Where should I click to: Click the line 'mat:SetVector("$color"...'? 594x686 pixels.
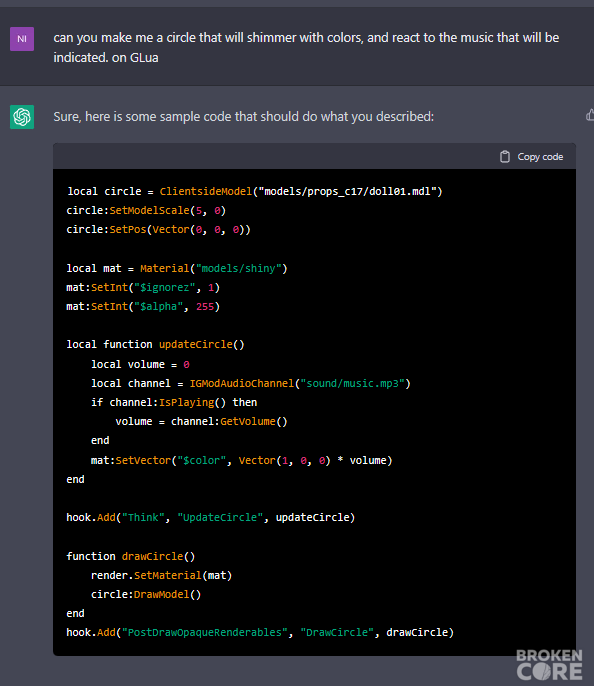coord(241,461)
